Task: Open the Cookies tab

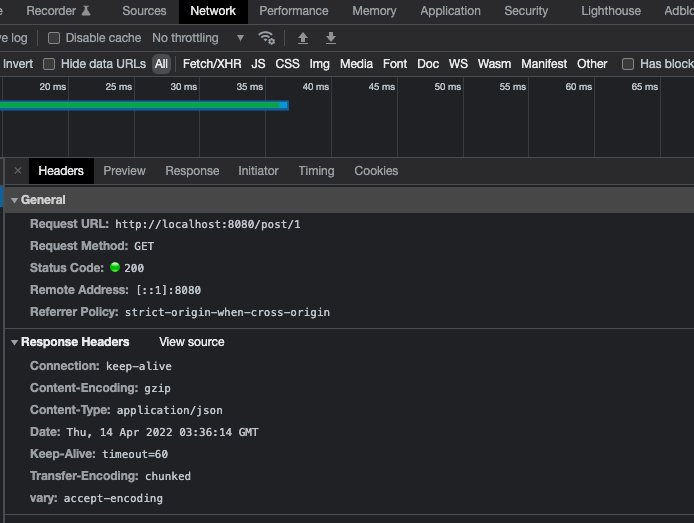Action: (x=376, y=171)
